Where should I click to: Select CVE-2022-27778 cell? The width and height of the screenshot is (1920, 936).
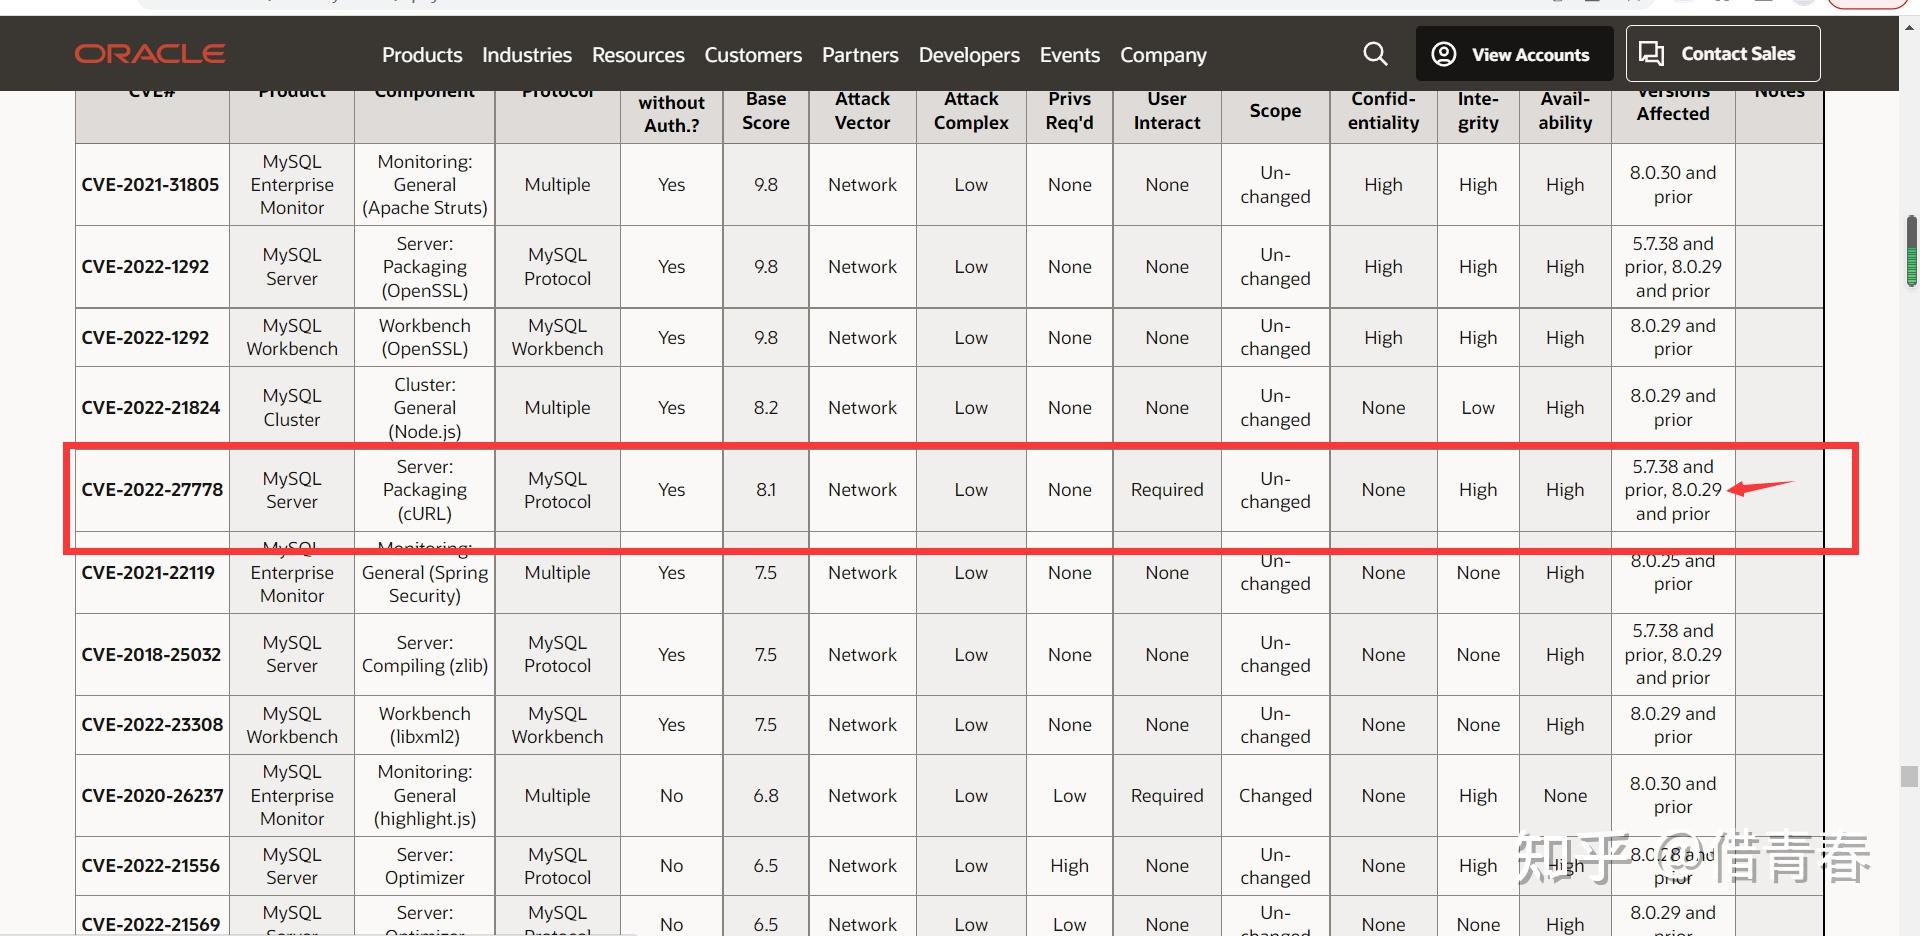(x=152, y=490)
